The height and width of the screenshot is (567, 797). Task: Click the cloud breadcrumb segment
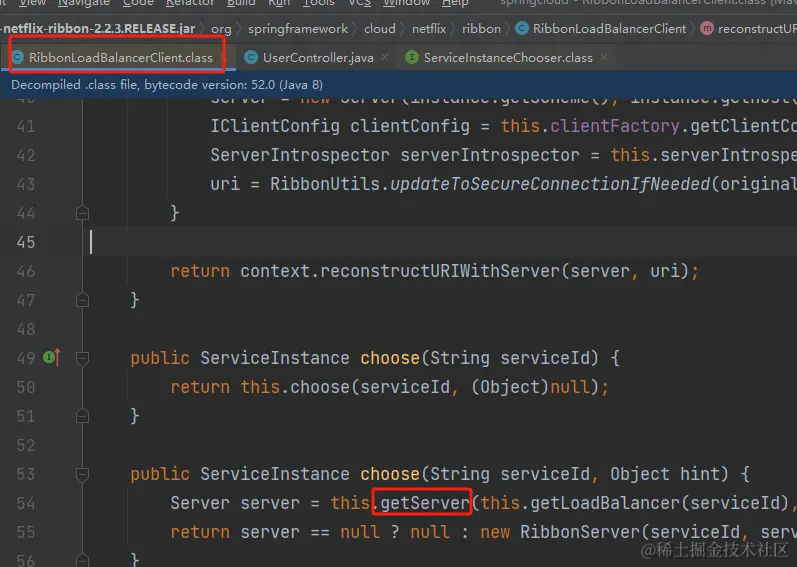(x=380, y=29)
